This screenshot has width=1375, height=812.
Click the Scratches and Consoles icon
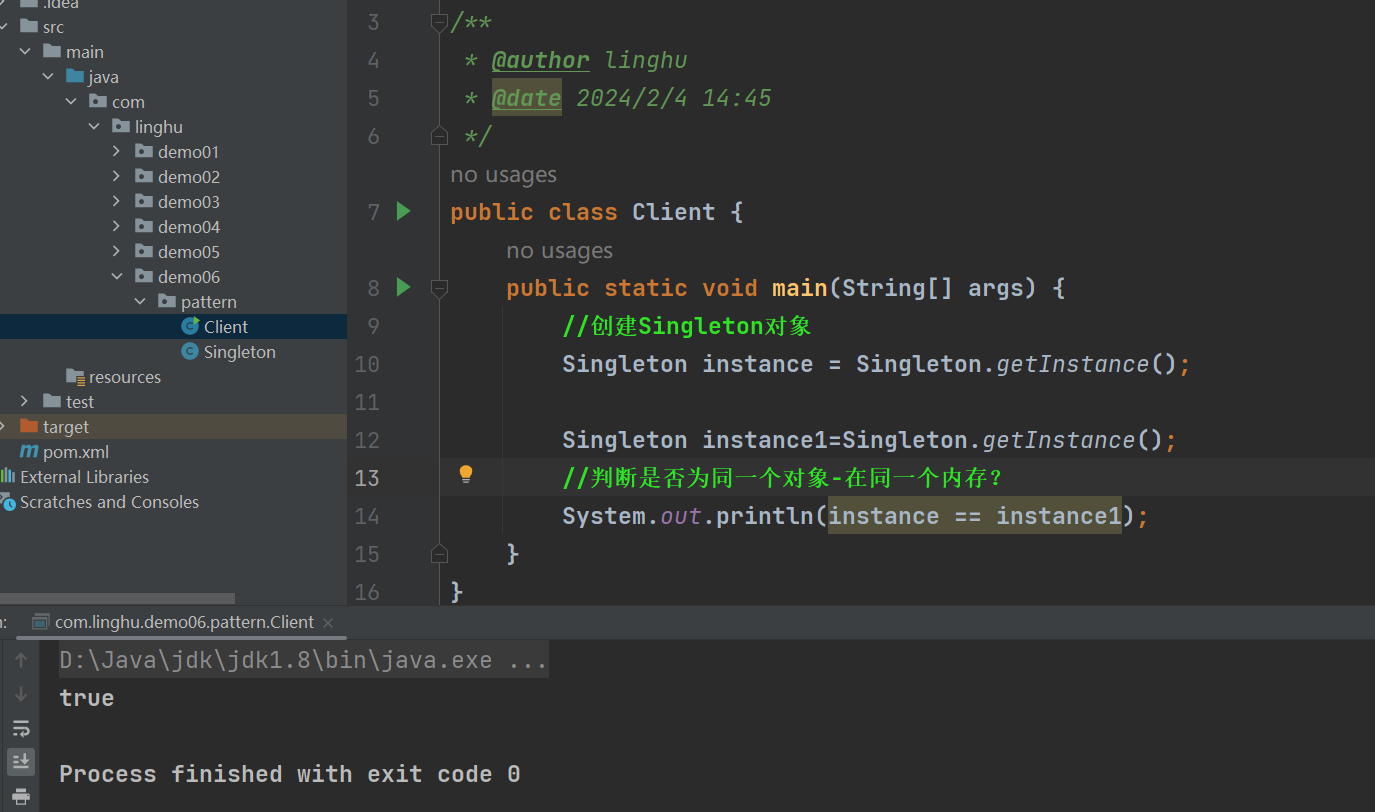(x=8, y=502)
